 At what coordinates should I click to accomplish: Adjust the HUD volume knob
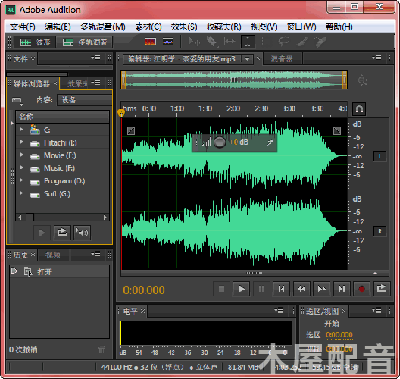(219, 142)
